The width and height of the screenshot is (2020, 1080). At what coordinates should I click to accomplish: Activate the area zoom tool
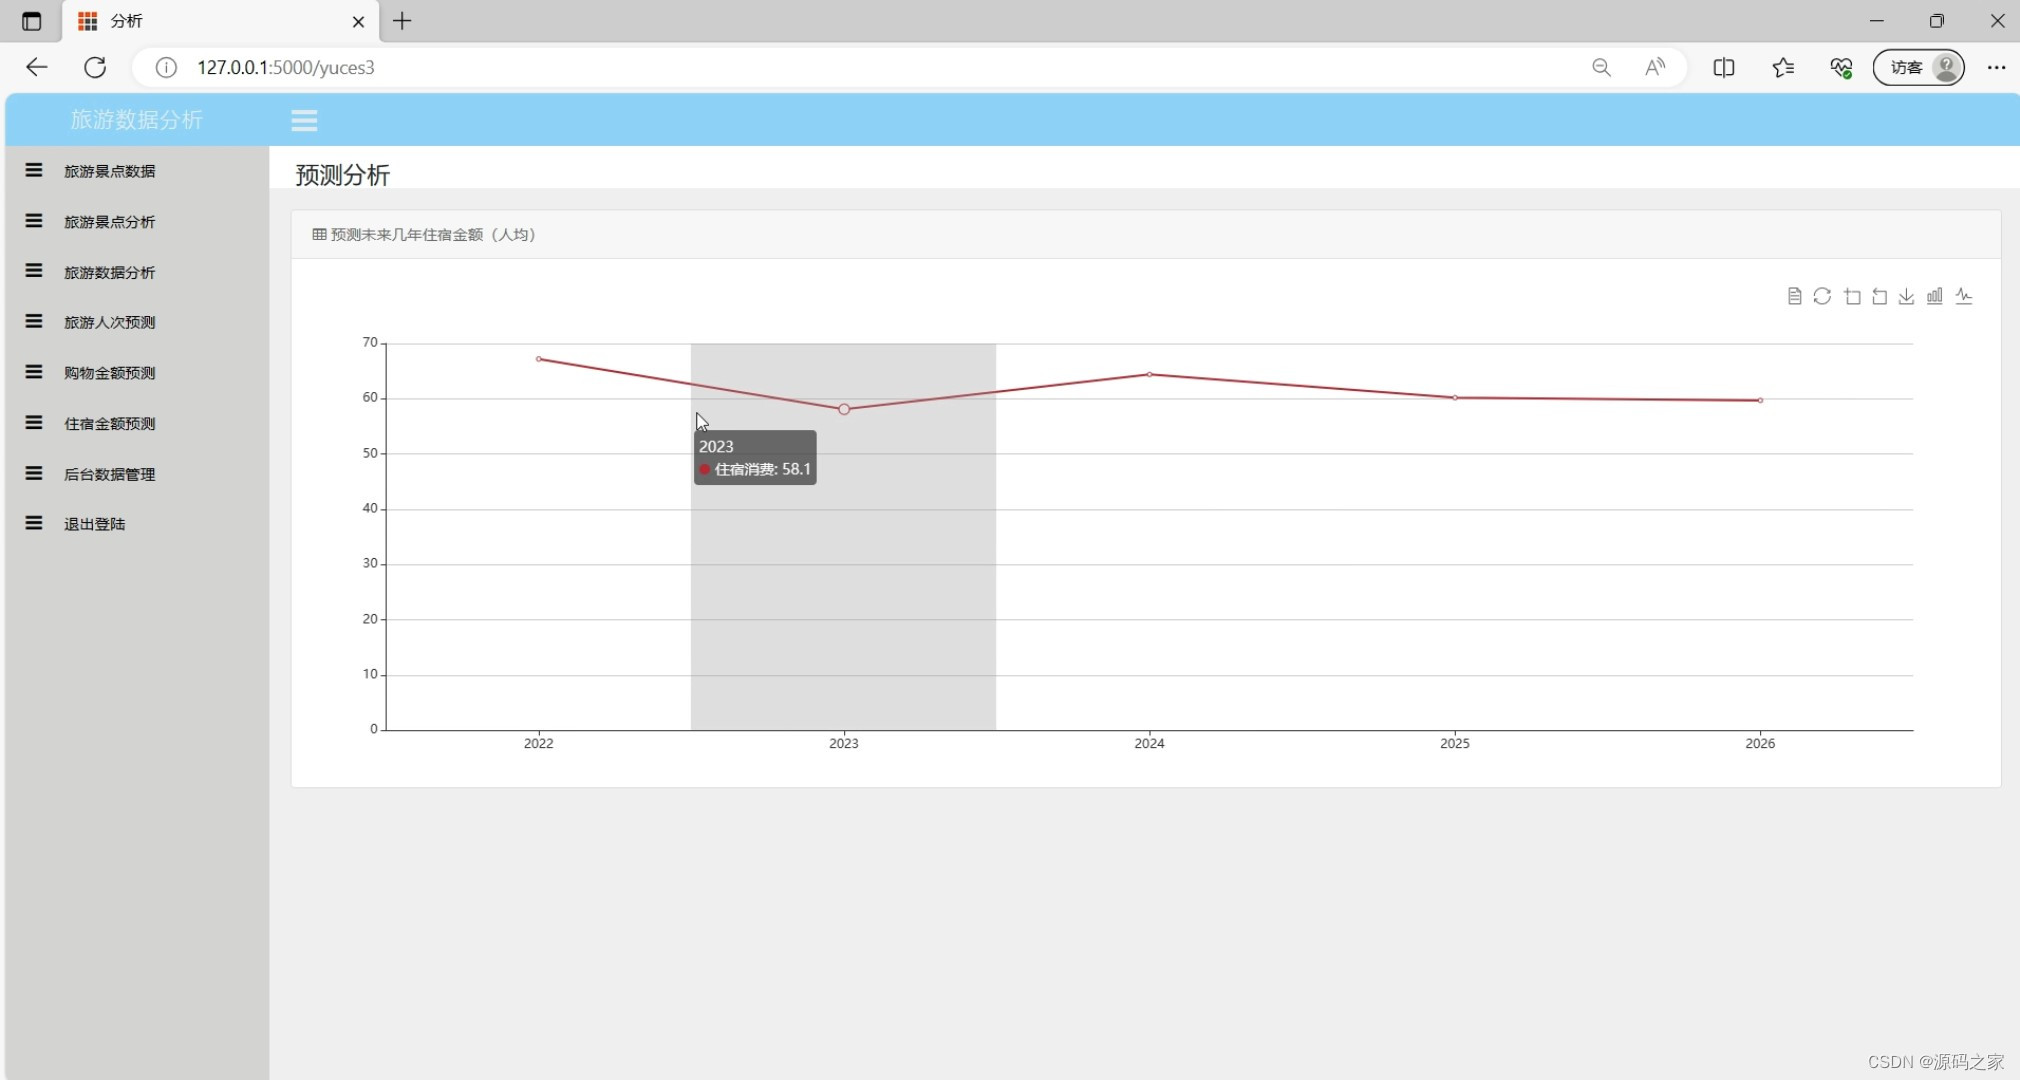[x=1852, y=296]
